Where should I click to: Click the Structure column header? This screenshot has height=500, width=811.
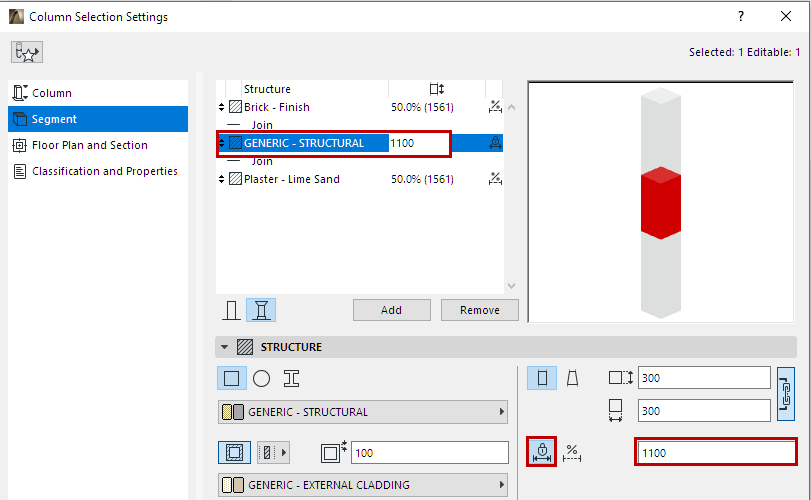coord(267,89)
